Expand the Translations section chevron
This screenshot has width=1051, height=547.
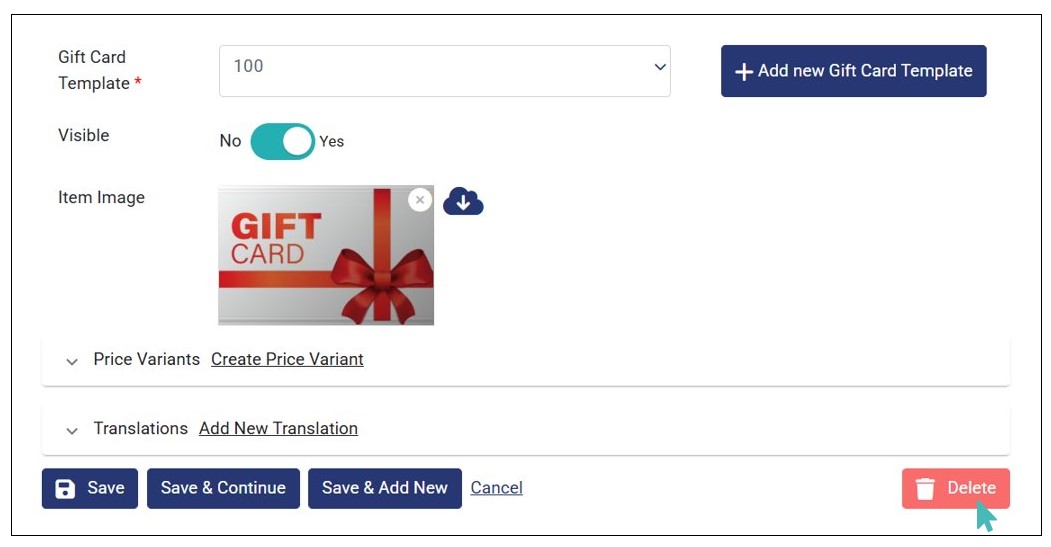[72, 430]
